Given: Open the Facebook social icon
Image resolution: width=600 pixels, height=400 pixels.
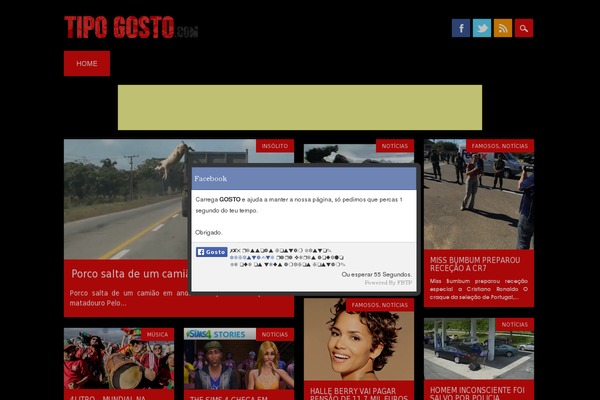Looking at the screenshot, I should (461, 28).
